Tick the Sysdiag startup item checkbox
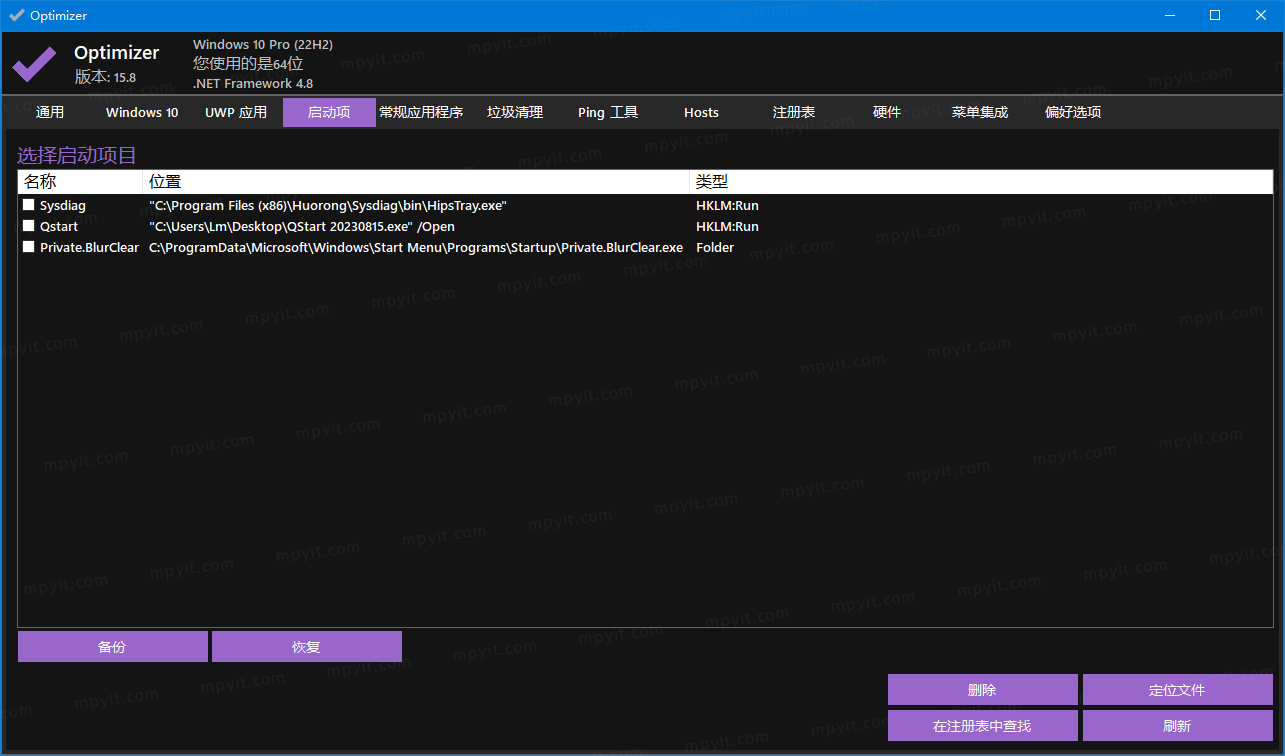 (x=29, y=205)
